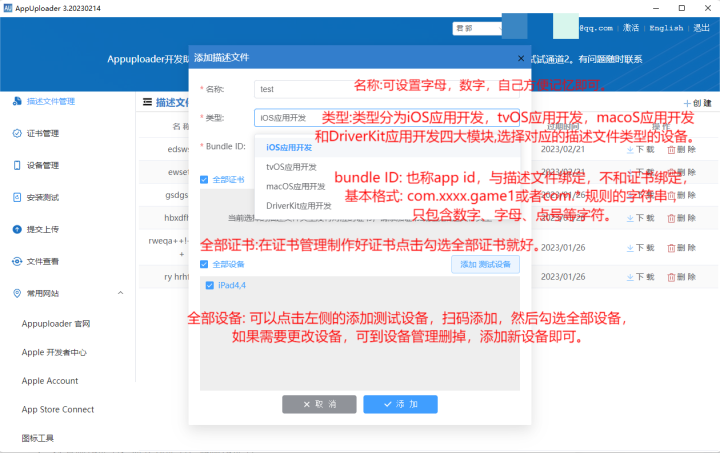Viewport: 720px width, 453px height.
Task: Collapse the 常用网站 section chevron
Action: (x=120, y=293)
